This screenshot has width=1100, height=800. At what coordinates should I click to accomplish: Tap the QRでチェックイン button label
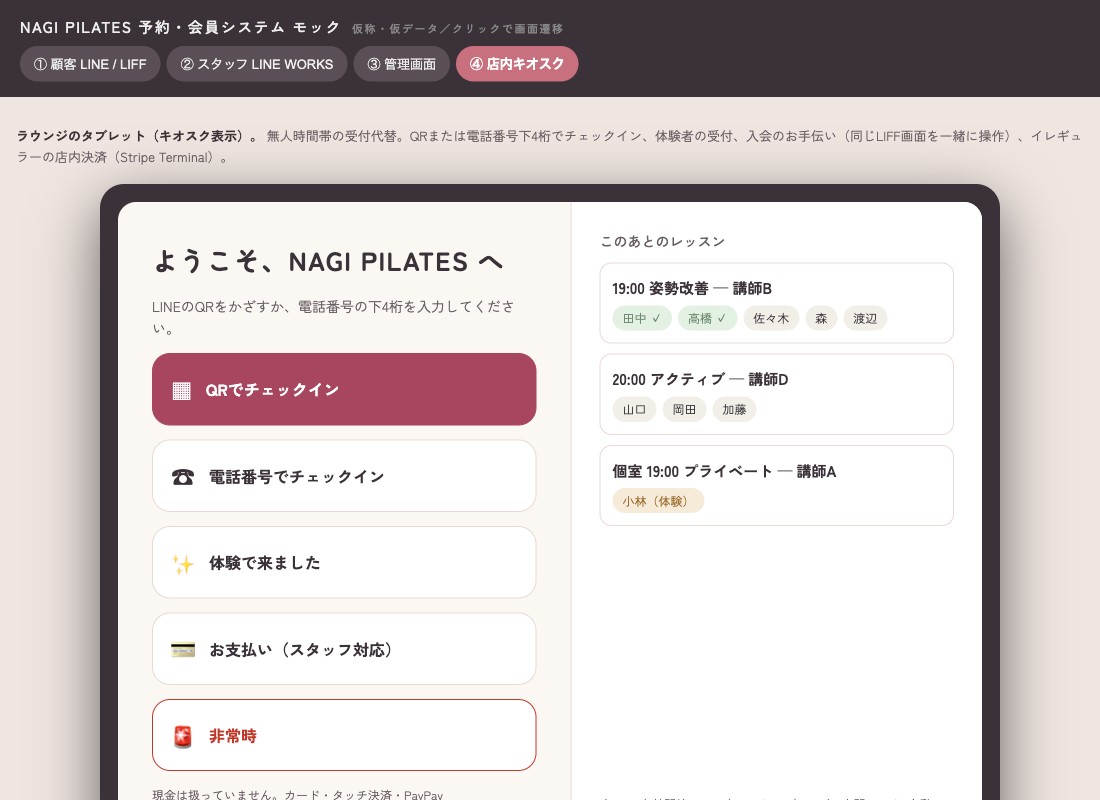272,390
